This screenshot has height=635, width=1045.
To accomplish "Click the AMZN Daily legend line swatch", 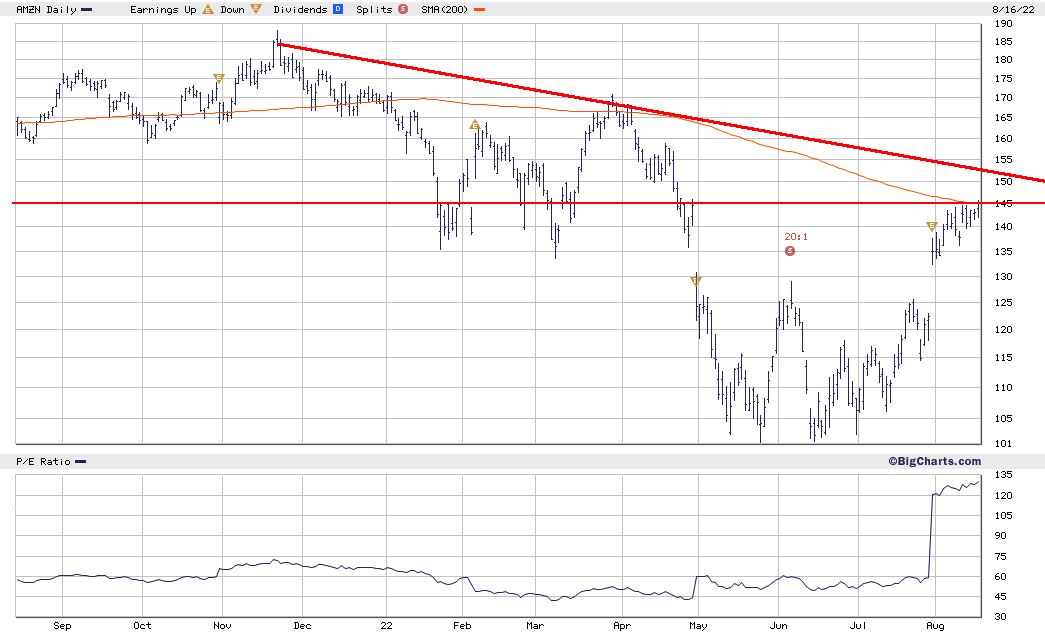I will tap(87, 10).
